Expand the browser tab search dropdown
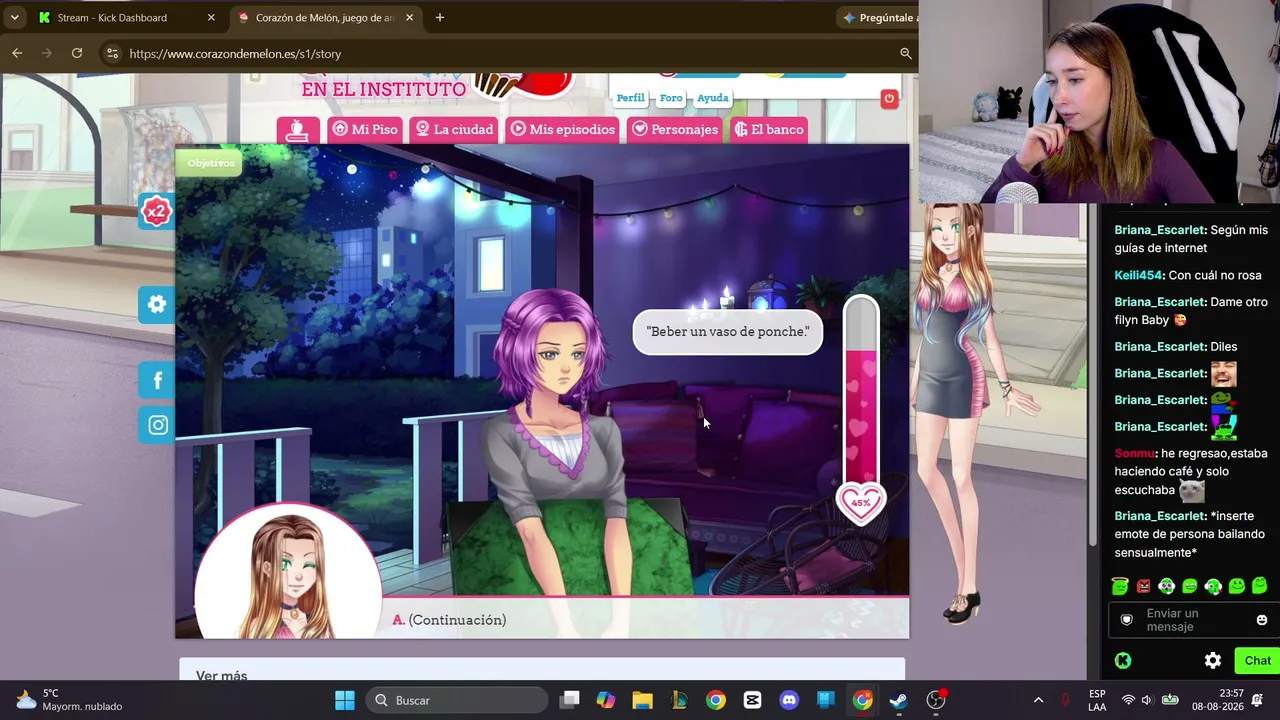The image size is (1280, 720). click(x=14, y=17)
